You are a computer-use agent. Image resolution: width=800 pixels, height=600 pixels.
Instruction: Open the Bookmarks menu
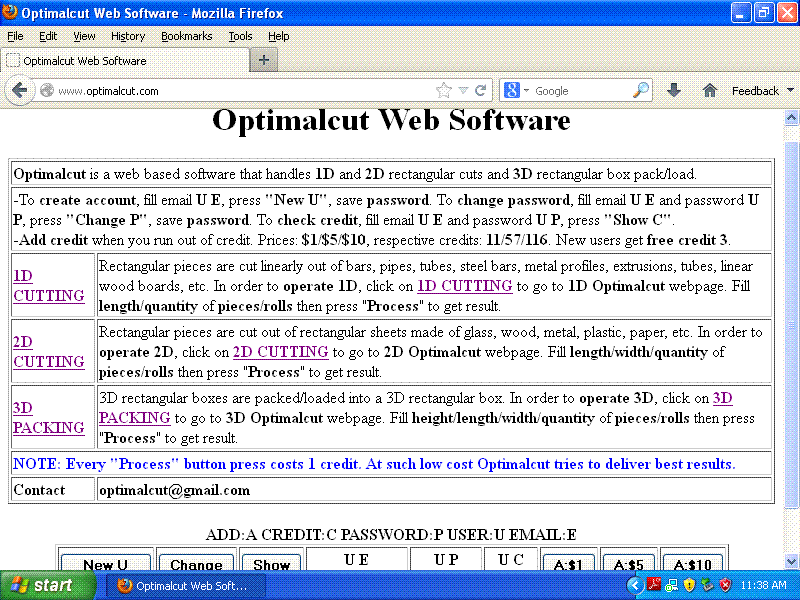point(187,36)
